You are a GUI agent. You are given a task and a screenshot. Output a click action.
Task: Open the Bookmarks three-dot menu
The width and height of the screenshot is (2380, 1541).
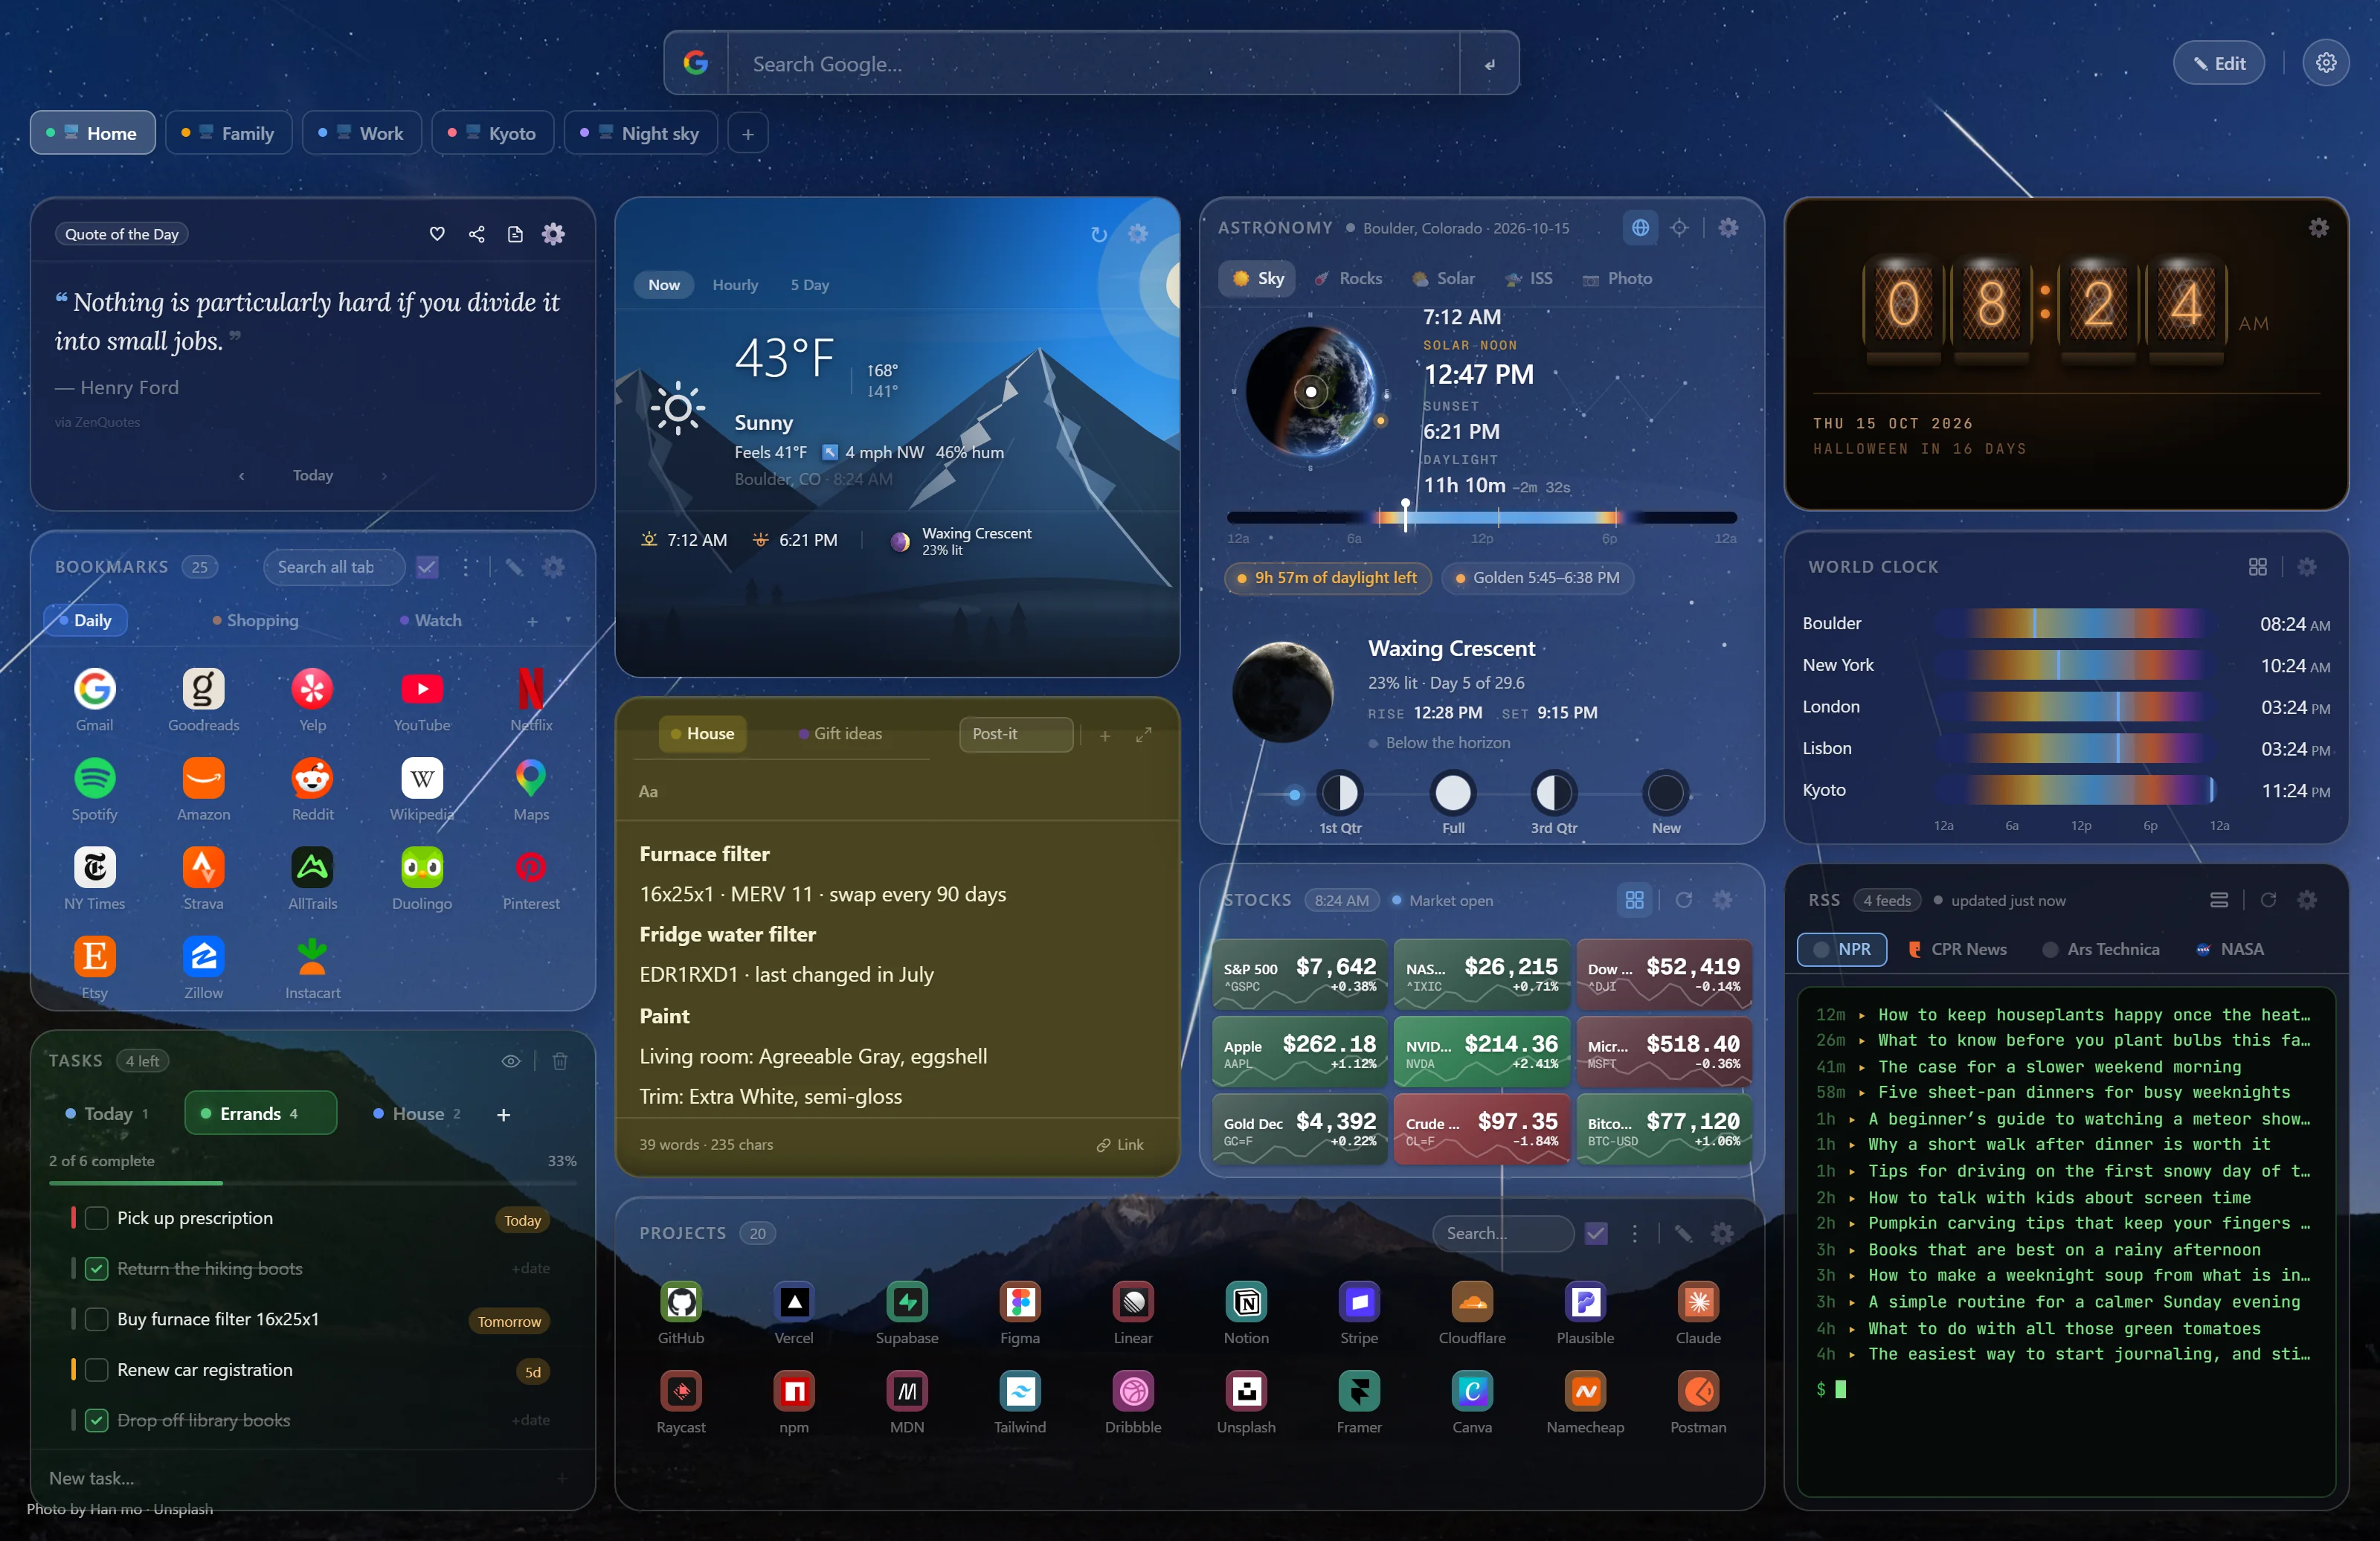tap(466, 567)
